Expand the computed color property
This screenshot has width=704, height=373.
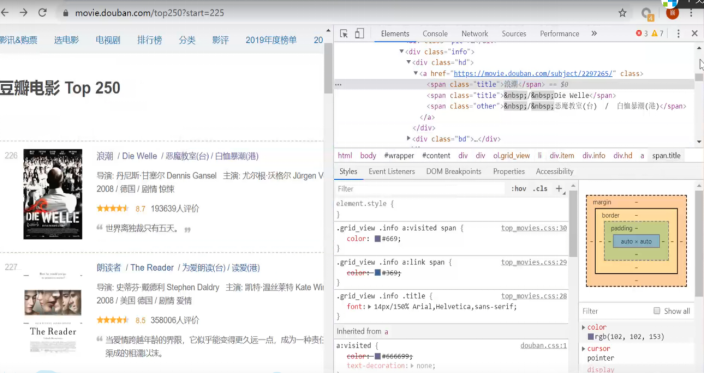point(584,327)
